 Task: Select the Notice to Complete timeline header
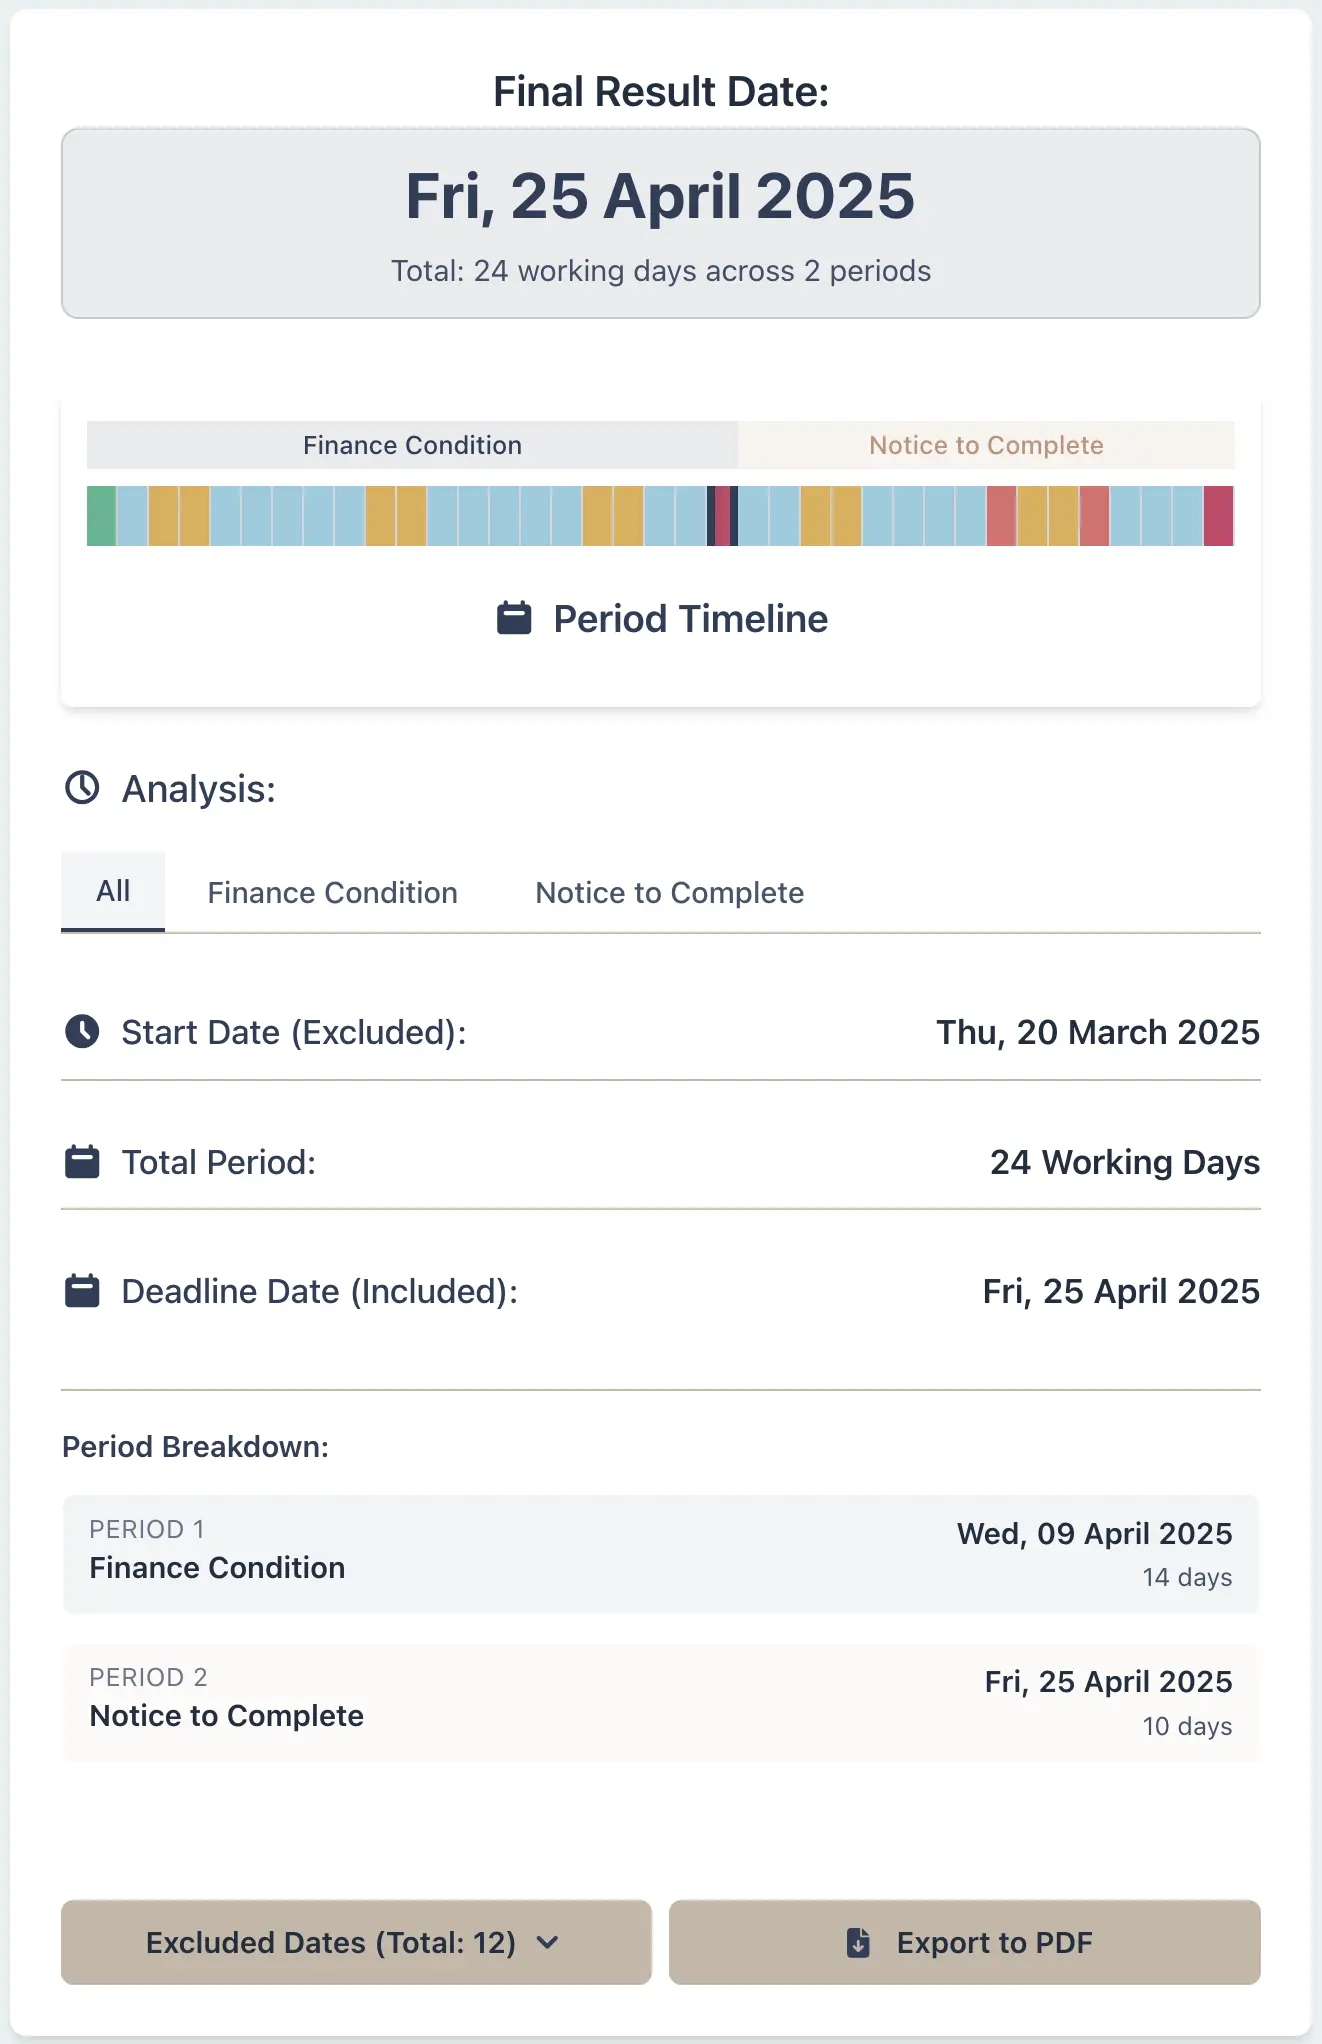986,445
